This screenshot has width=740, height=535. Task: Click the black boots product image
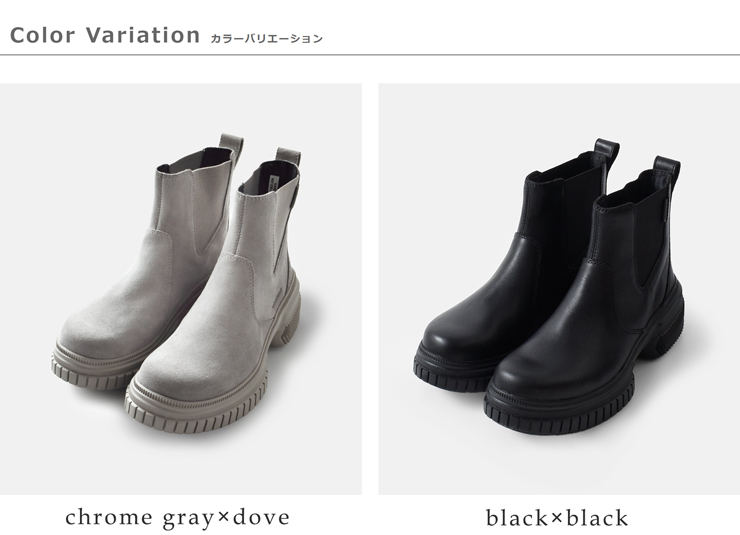click(x=559, y=289)
